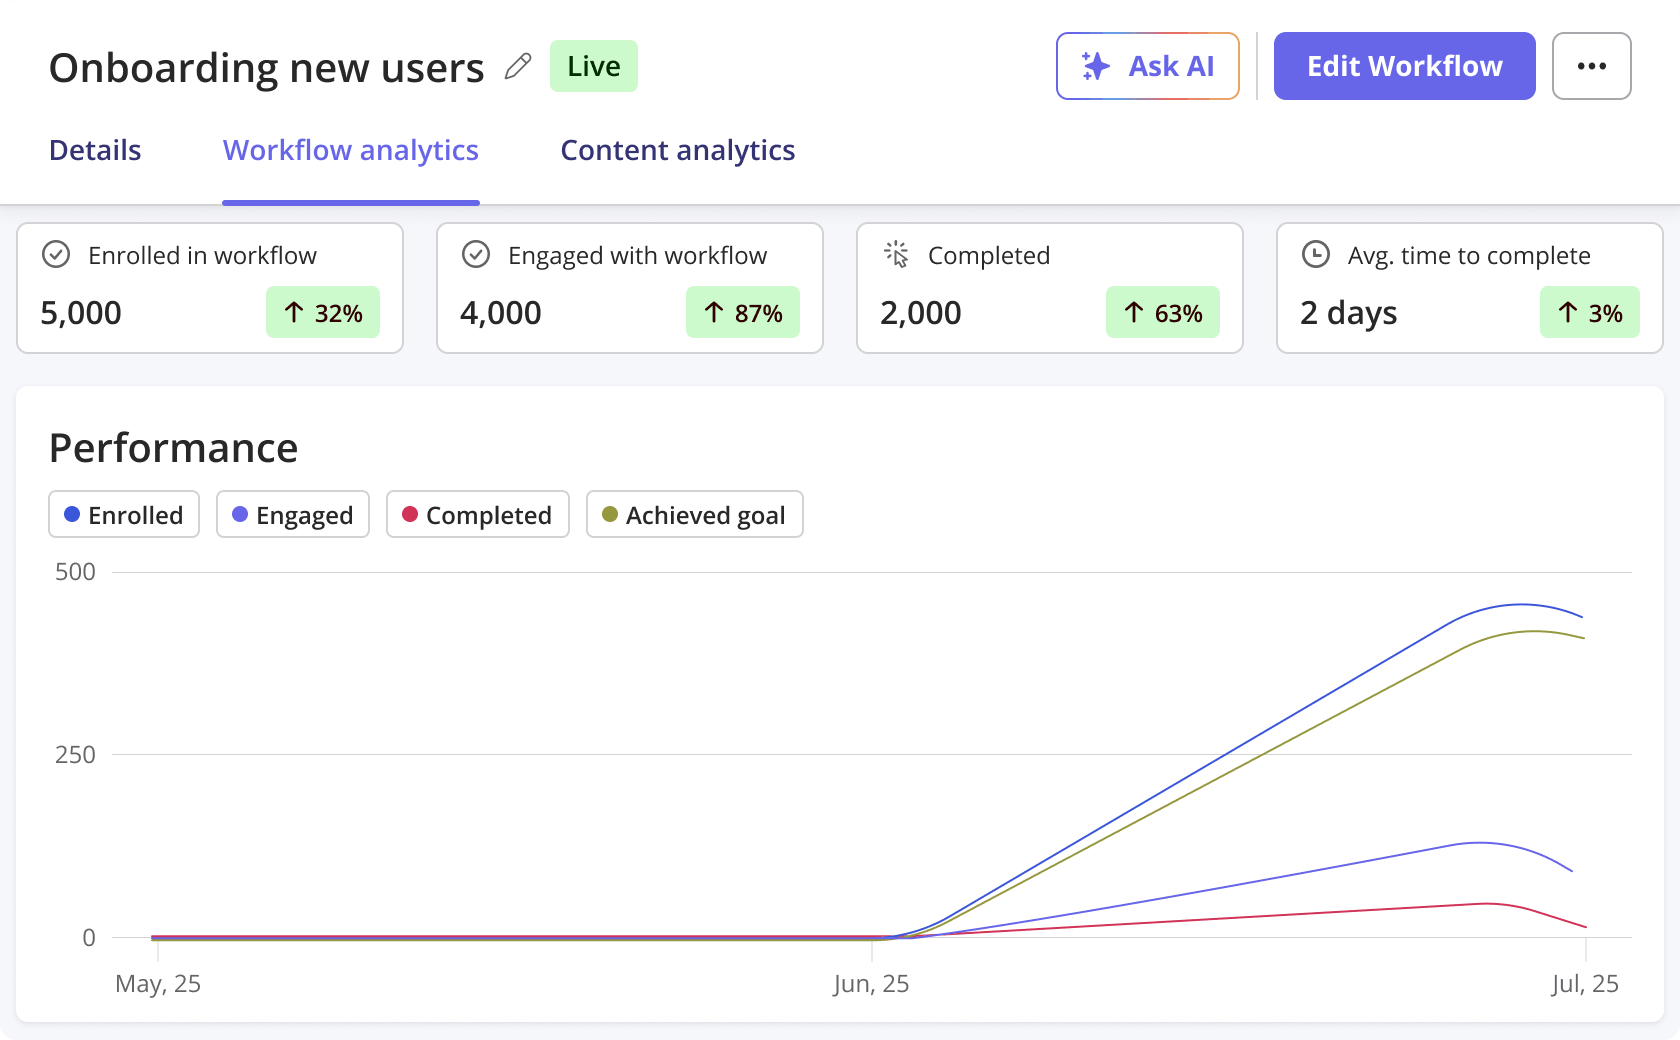The width and height of the screenshot is (1680, 1040).
Task: Switch to the Details tab
Action: (x=95, y=150)
